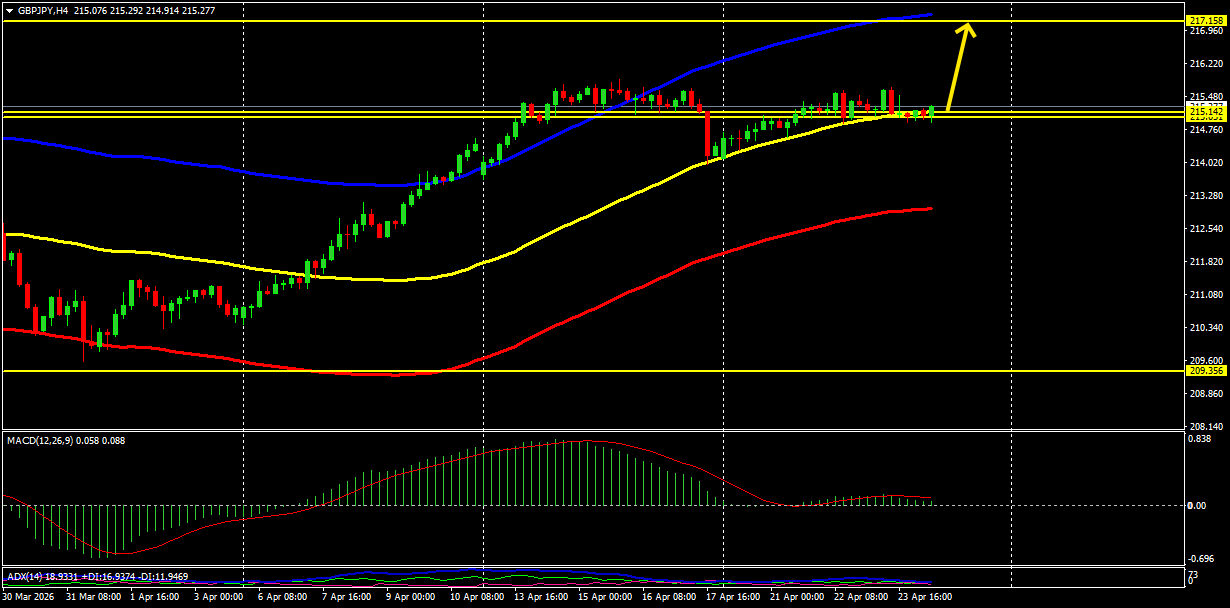The image size is (1230, 608).
Task: Click the 0.00 MACD zero level value
Action: [x=1199, y=505]
